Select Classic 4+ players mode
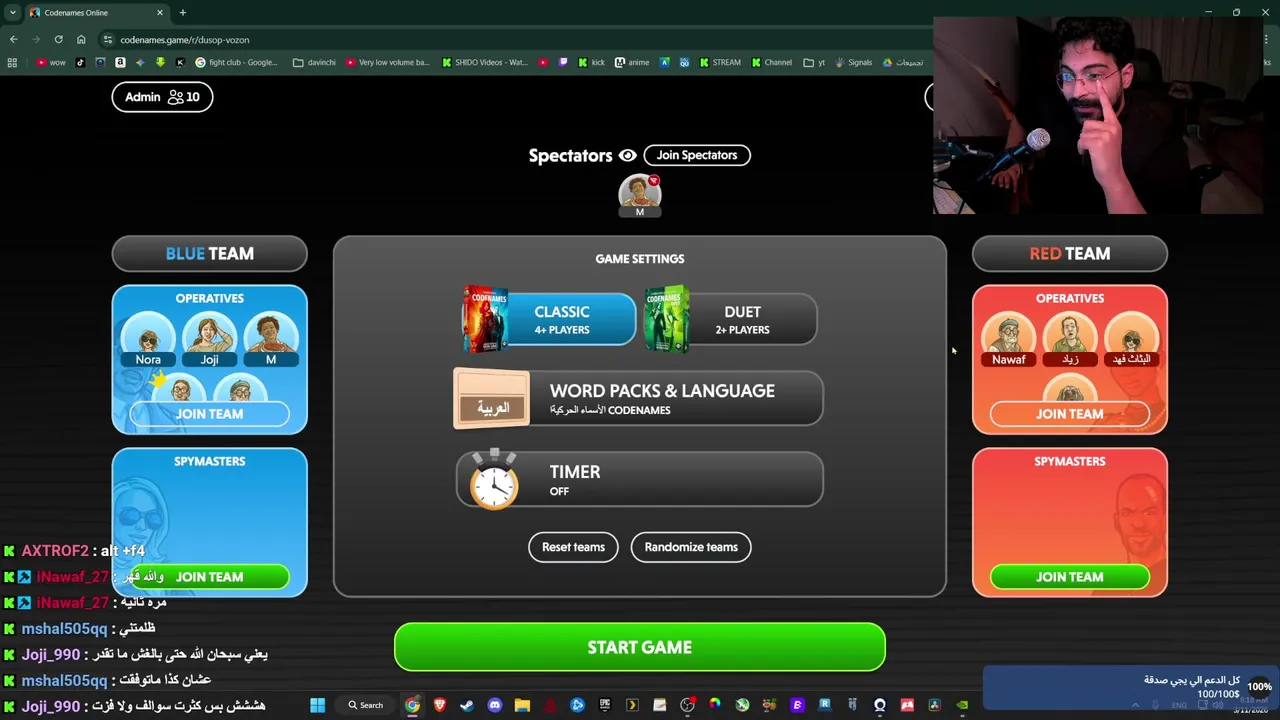Image resolution: width=1280 pixels, height=720 pixels. point(548,319)
